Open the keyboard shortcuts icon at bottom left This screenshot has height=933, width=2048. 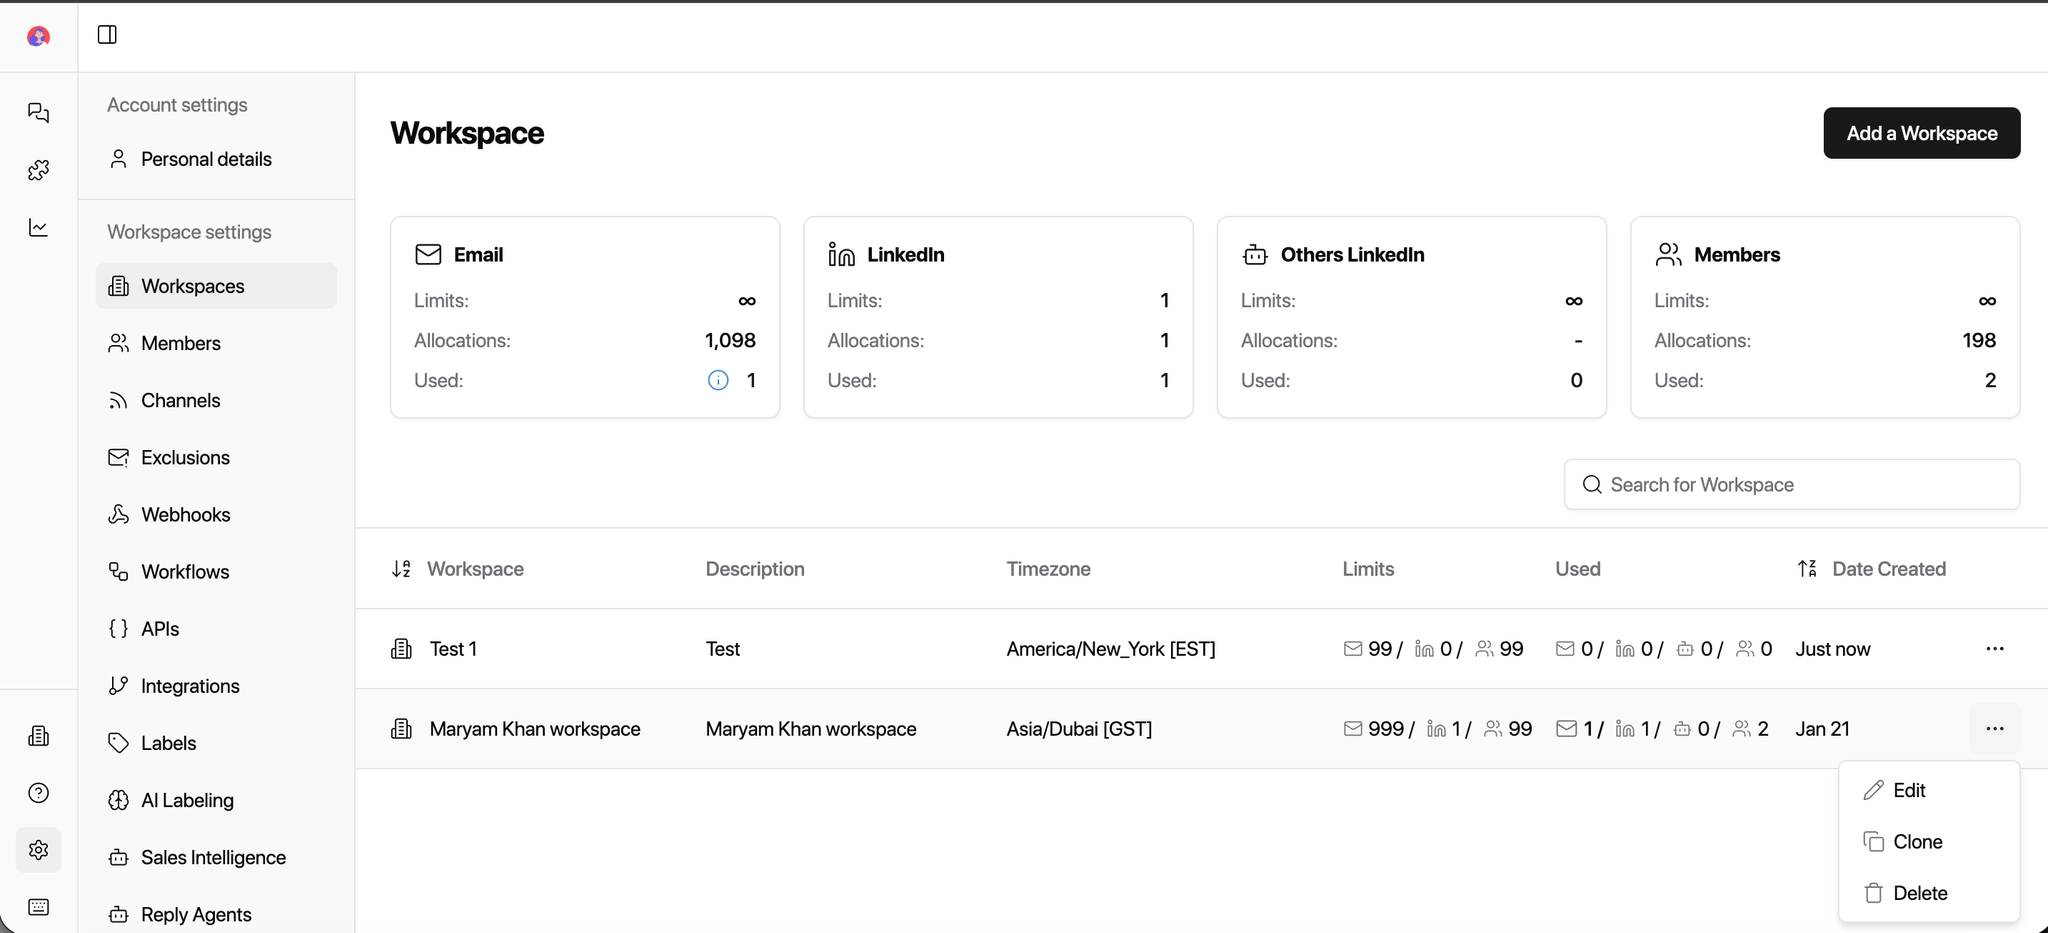click(x=38, y=907)
